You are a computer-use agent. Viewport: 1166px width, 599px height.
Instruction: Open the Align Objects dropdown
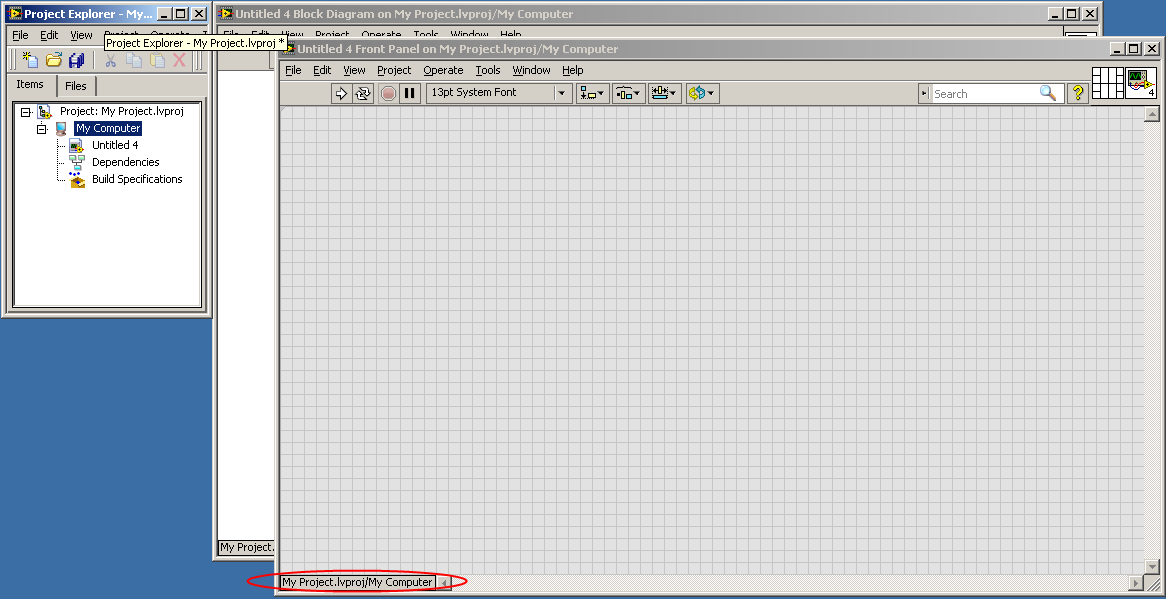point(593,93)
